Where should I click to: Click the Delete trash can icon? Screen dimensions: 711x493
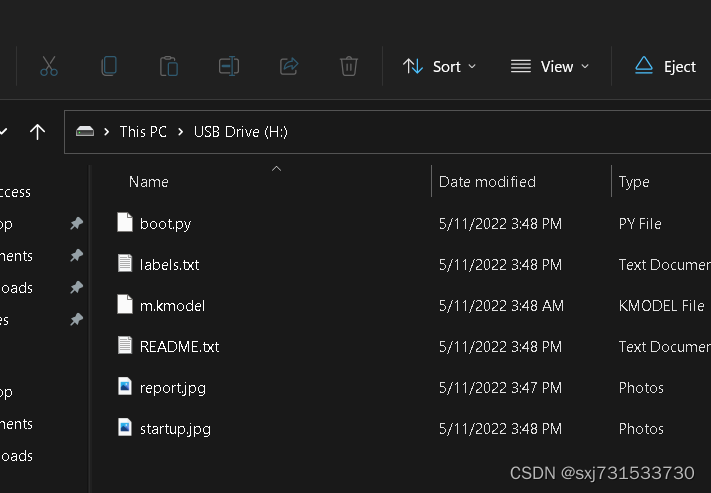pyautogui.click(x=348, y=66)
